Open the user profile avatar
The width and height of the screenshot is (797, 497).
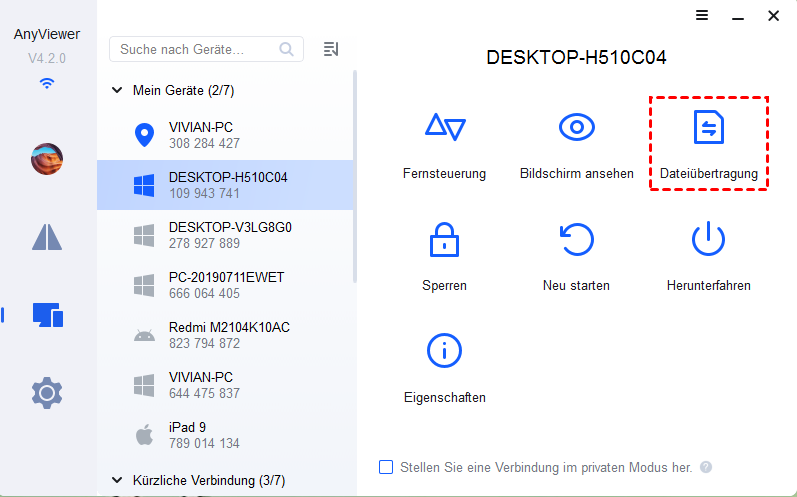coord(47,159)
